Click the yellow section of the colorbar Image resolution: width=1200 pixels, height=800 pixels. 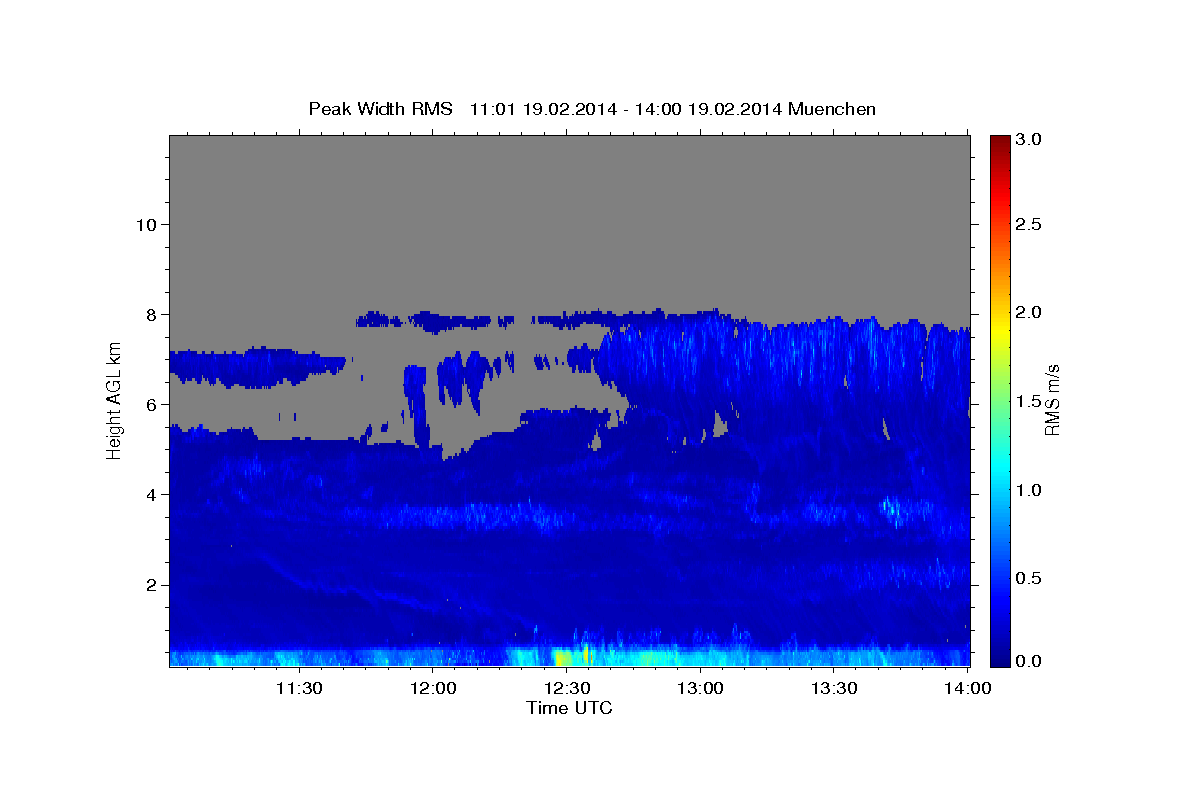click(999, 330)
